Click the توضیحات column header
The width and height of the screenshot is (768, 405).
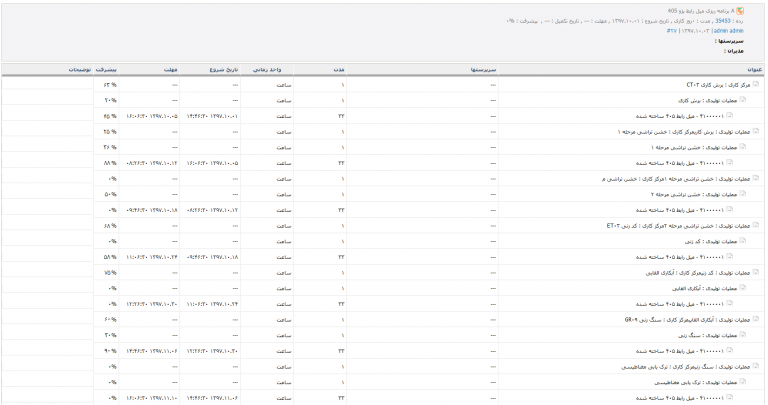79,70
